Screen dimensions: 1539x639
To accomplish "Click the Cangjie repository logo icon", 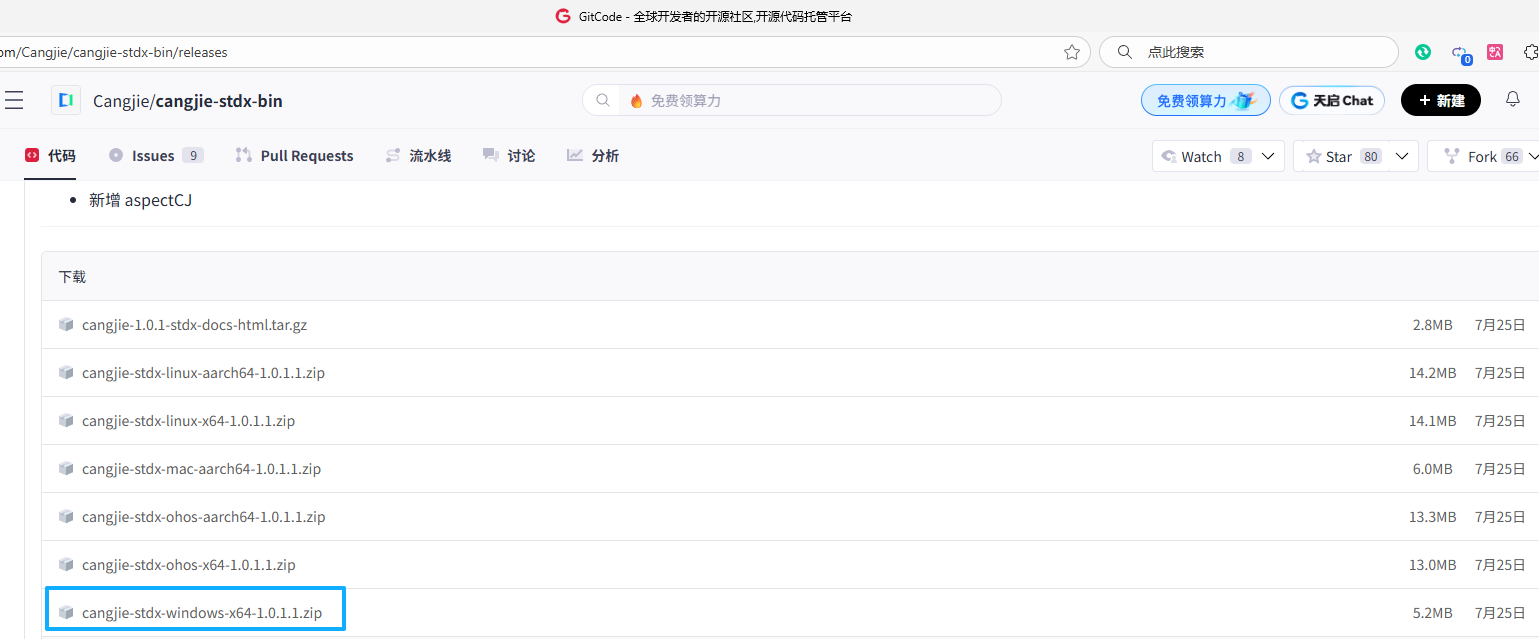I will click(66, 100).
